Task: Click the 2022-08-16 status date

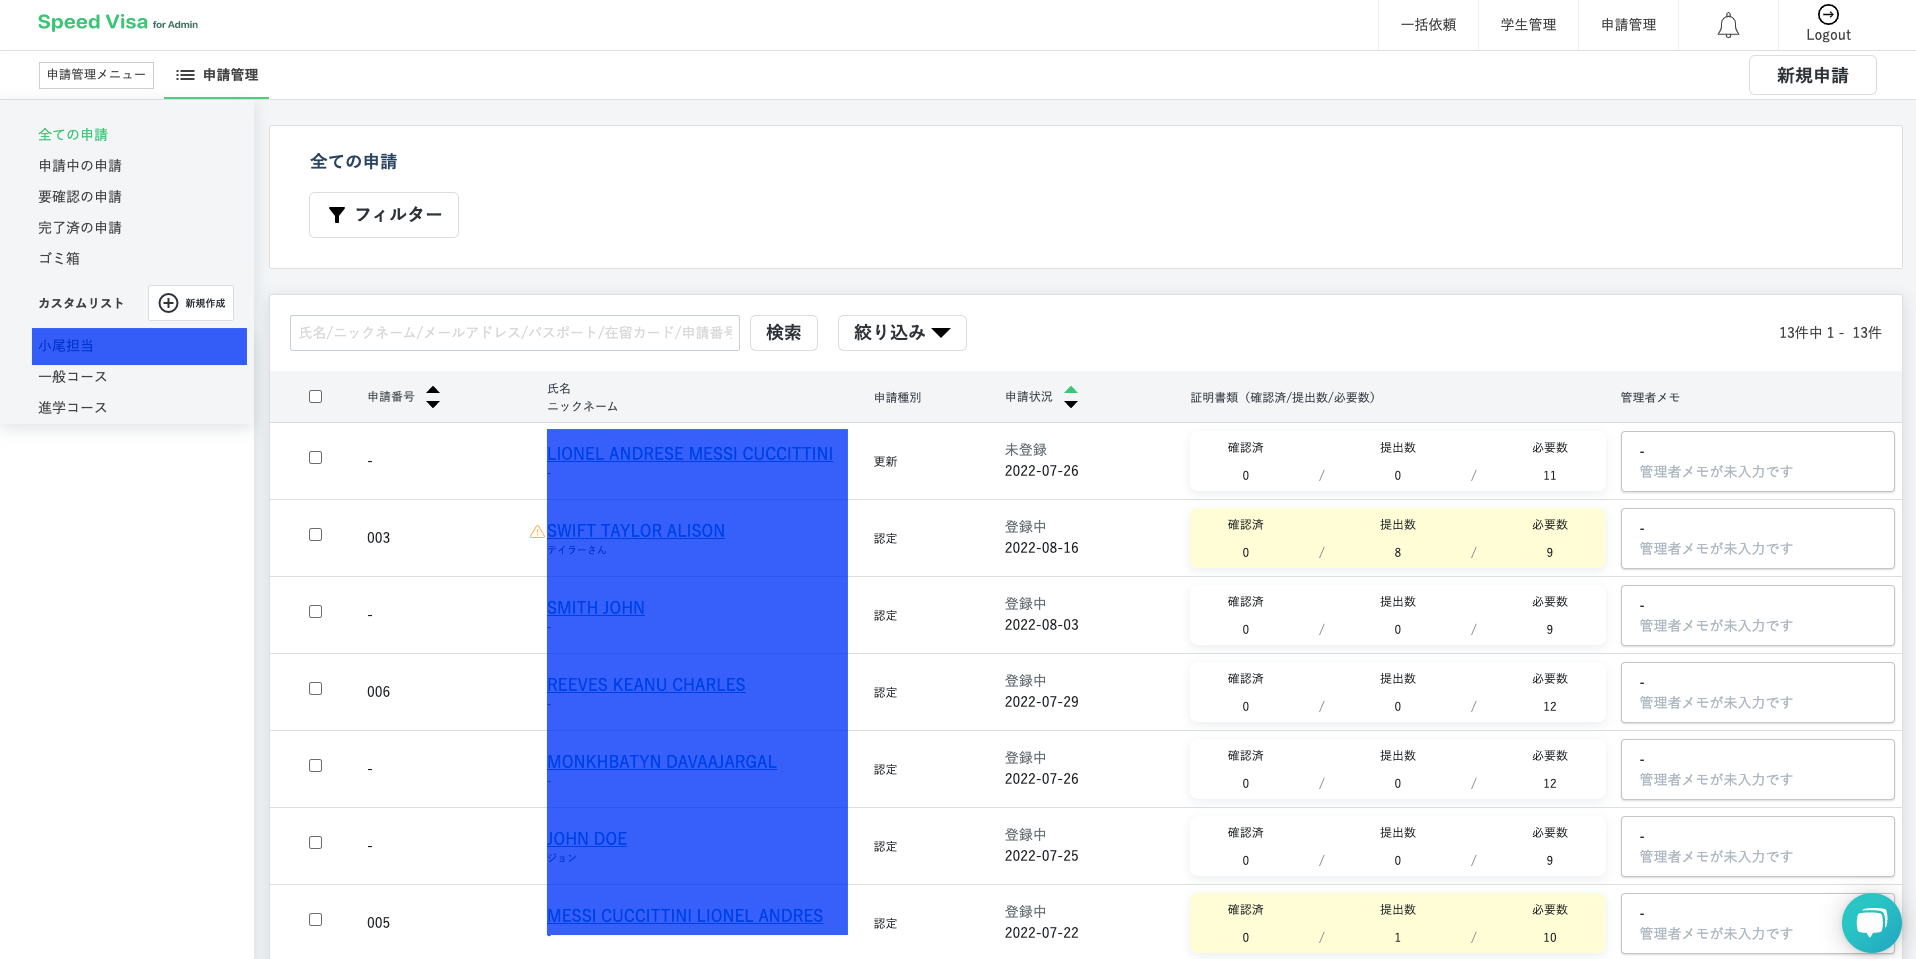Action: [x=1042, y=548]
